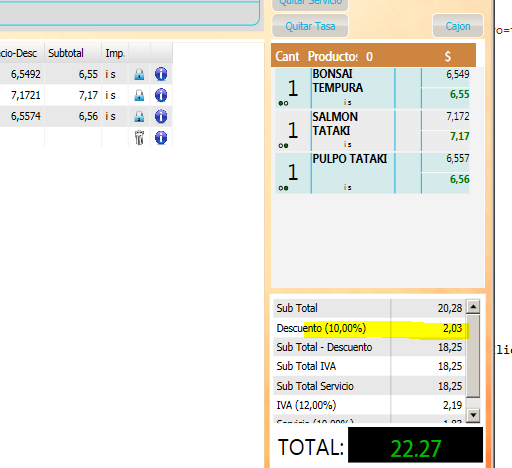
Task: Select the SALMON TATAKI product line
Action: (x=372, y=130)
